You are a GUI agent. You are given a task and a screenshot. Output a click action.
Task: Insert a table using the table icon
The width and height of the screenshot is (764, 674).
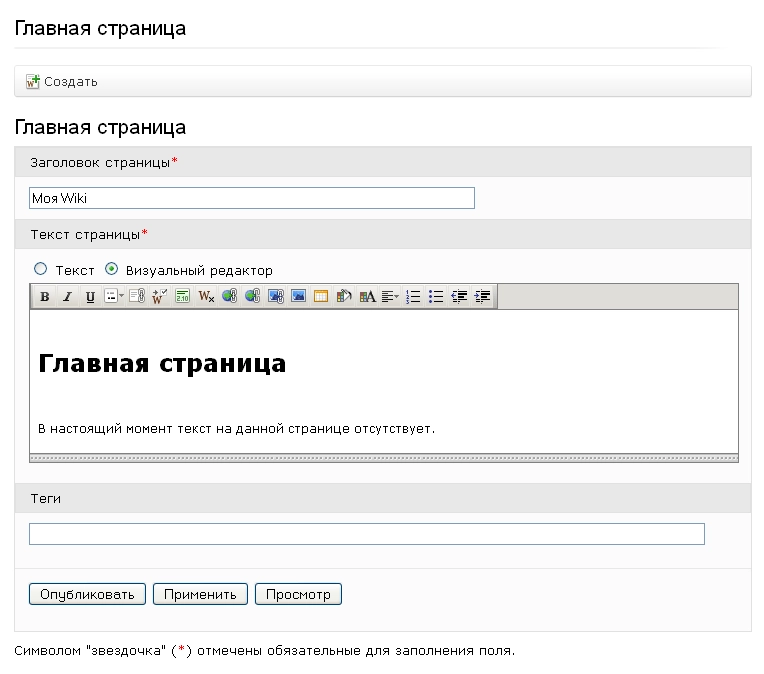[321, 296]
